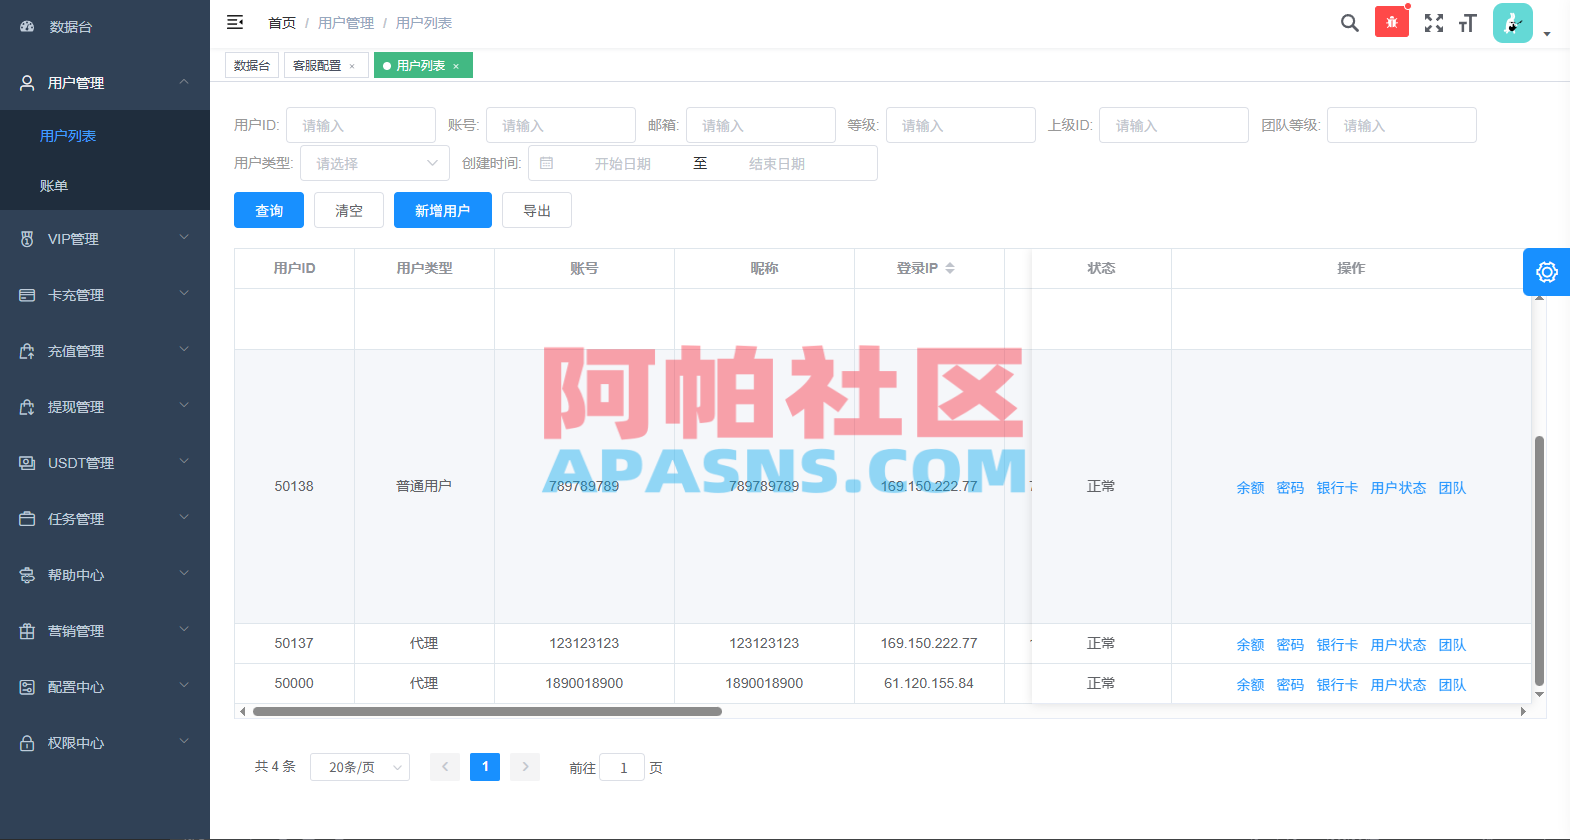This screenshot has height=840, width=1570.
Task: Open the 20条/页 page size dropdown
Action: click(360, 767)
